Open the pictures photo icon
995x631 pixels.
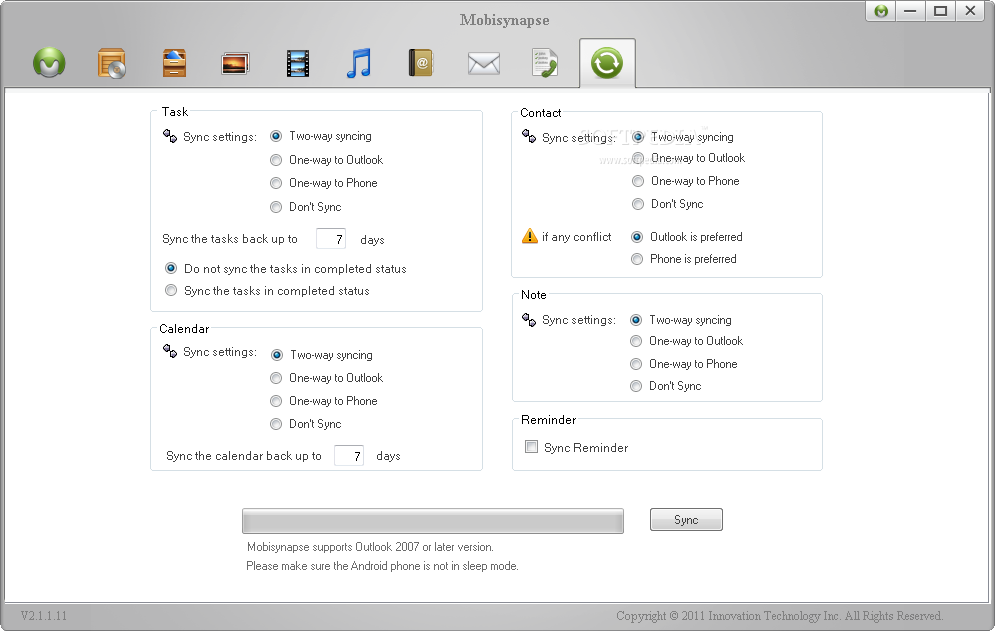(235, 63)
